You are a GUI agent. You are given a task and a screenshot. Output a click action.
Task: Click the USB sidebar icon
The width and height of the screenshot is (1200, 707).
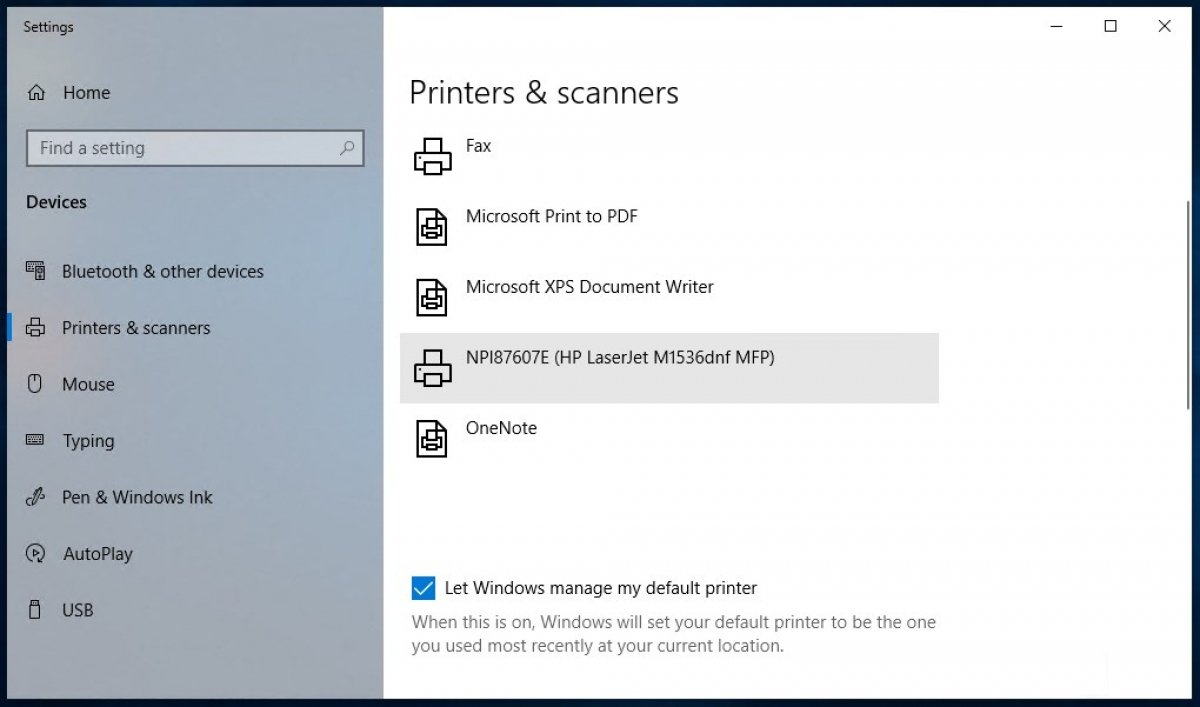(36, 610)
